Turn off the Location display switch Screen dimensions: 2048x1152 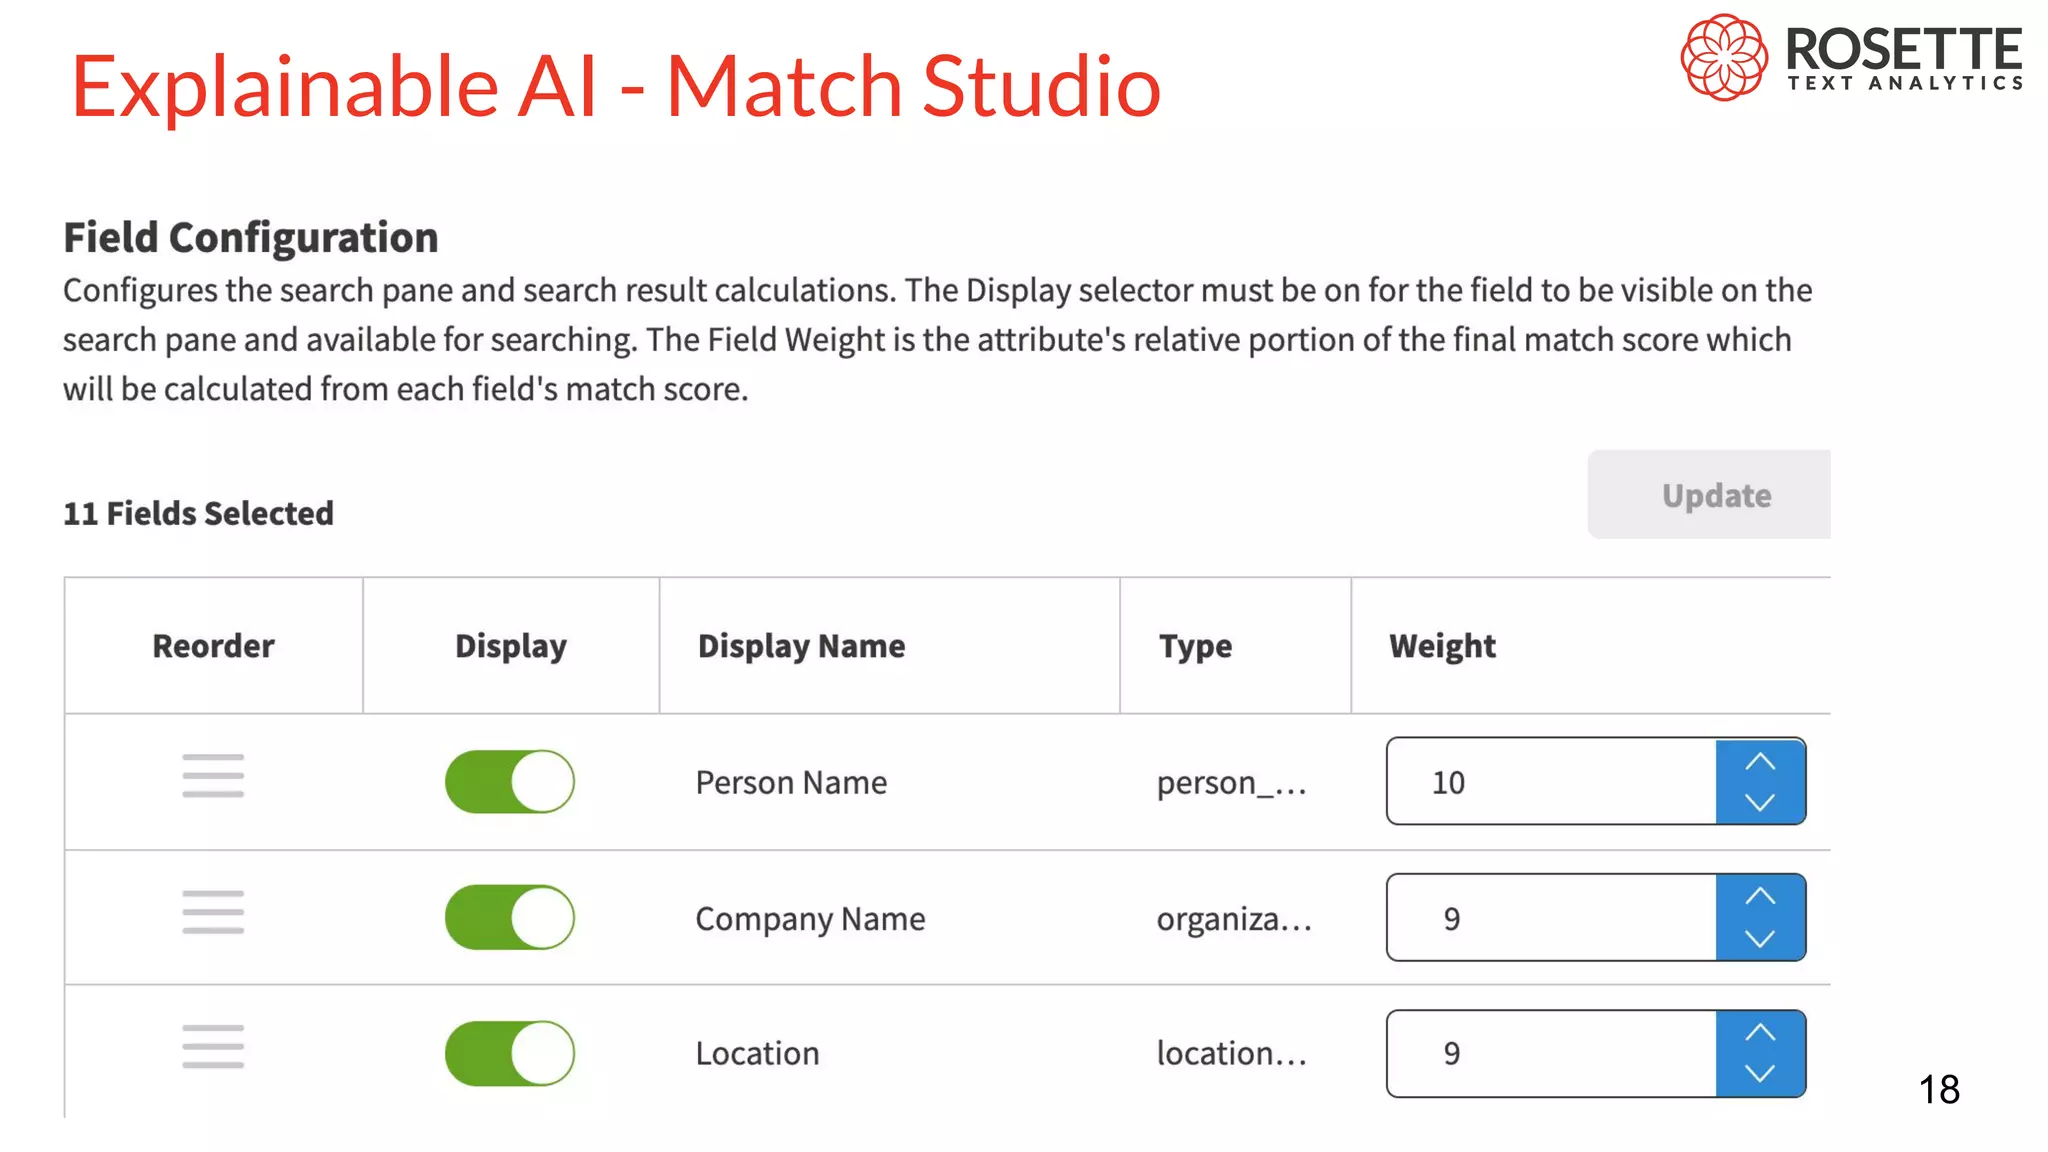[510, 1053]
